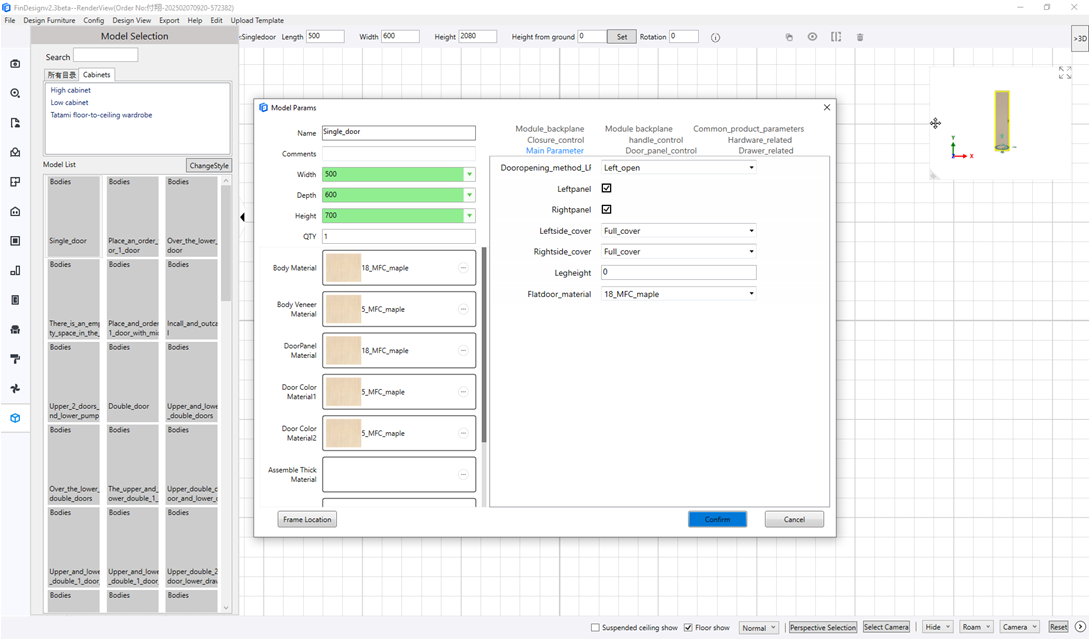Click the Legheight input field
This screenshot has width=1090, height=640.
tap(678, 272)
